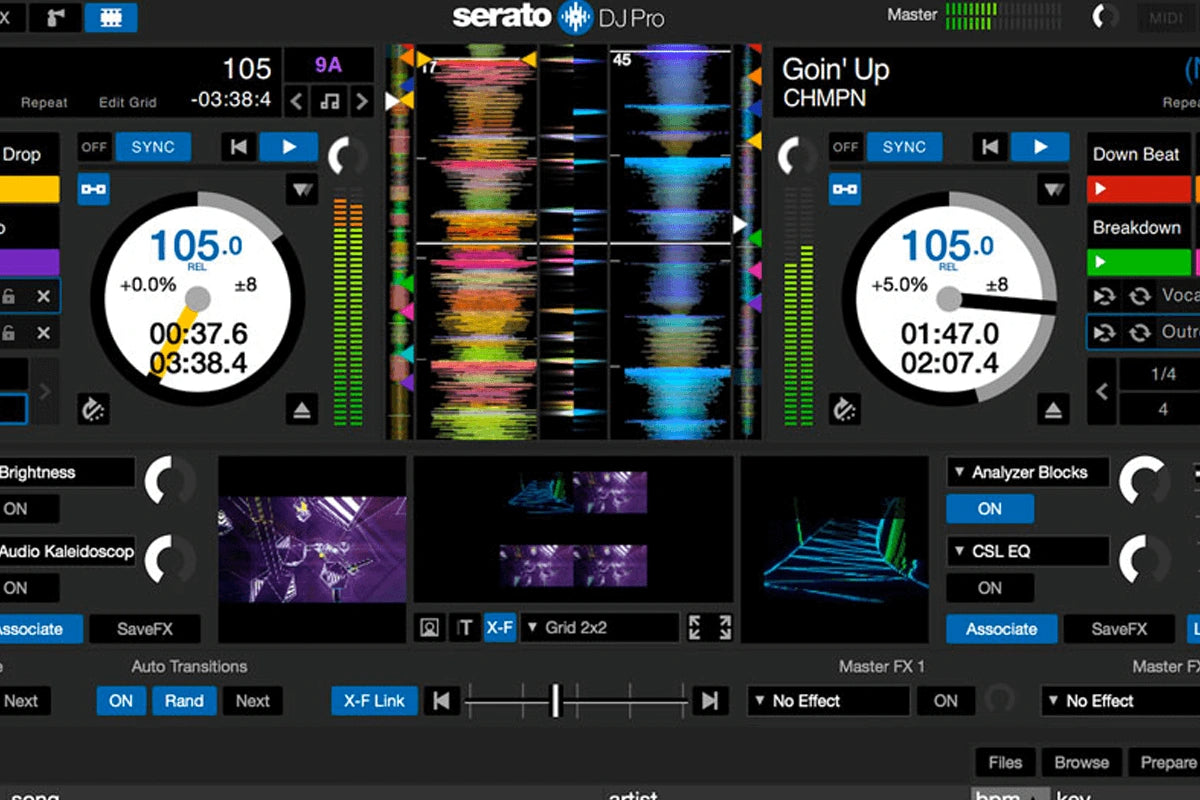Center the crossfader slider
Viewport: 1200px width, 800px height.
556,701
